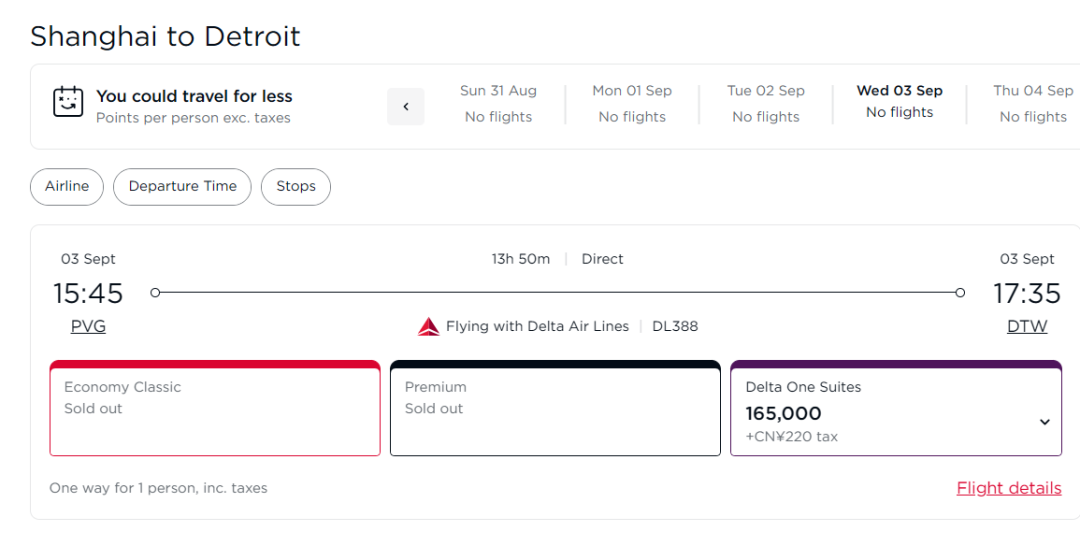Open the Stops filter
1080x546 pixels.
pyautogui.click(x=296, y=187)
